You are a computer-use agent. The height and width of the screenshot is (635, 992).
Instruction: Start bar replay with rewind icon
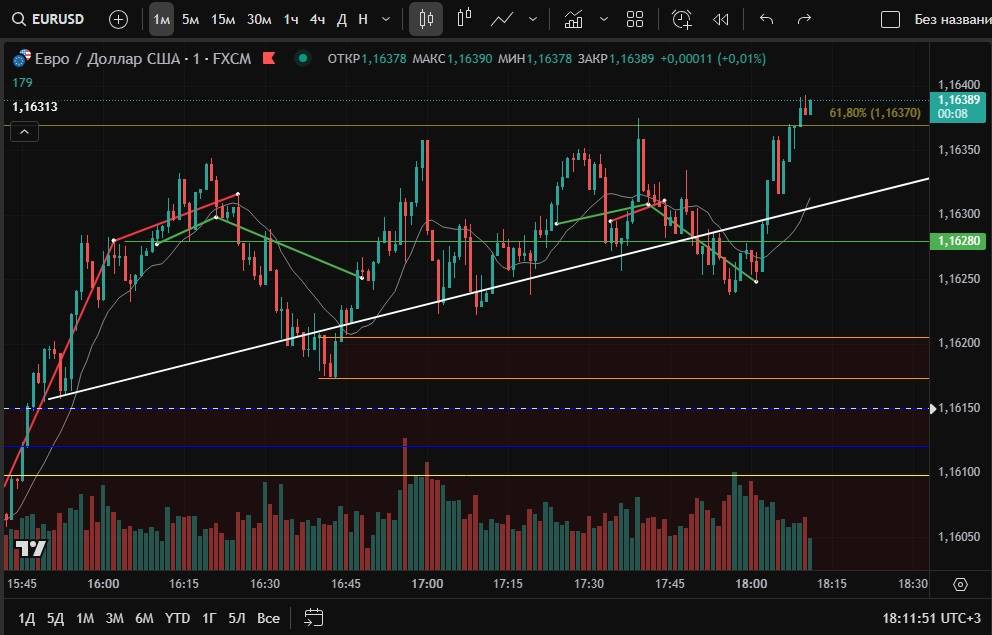[x=720, y=19]
